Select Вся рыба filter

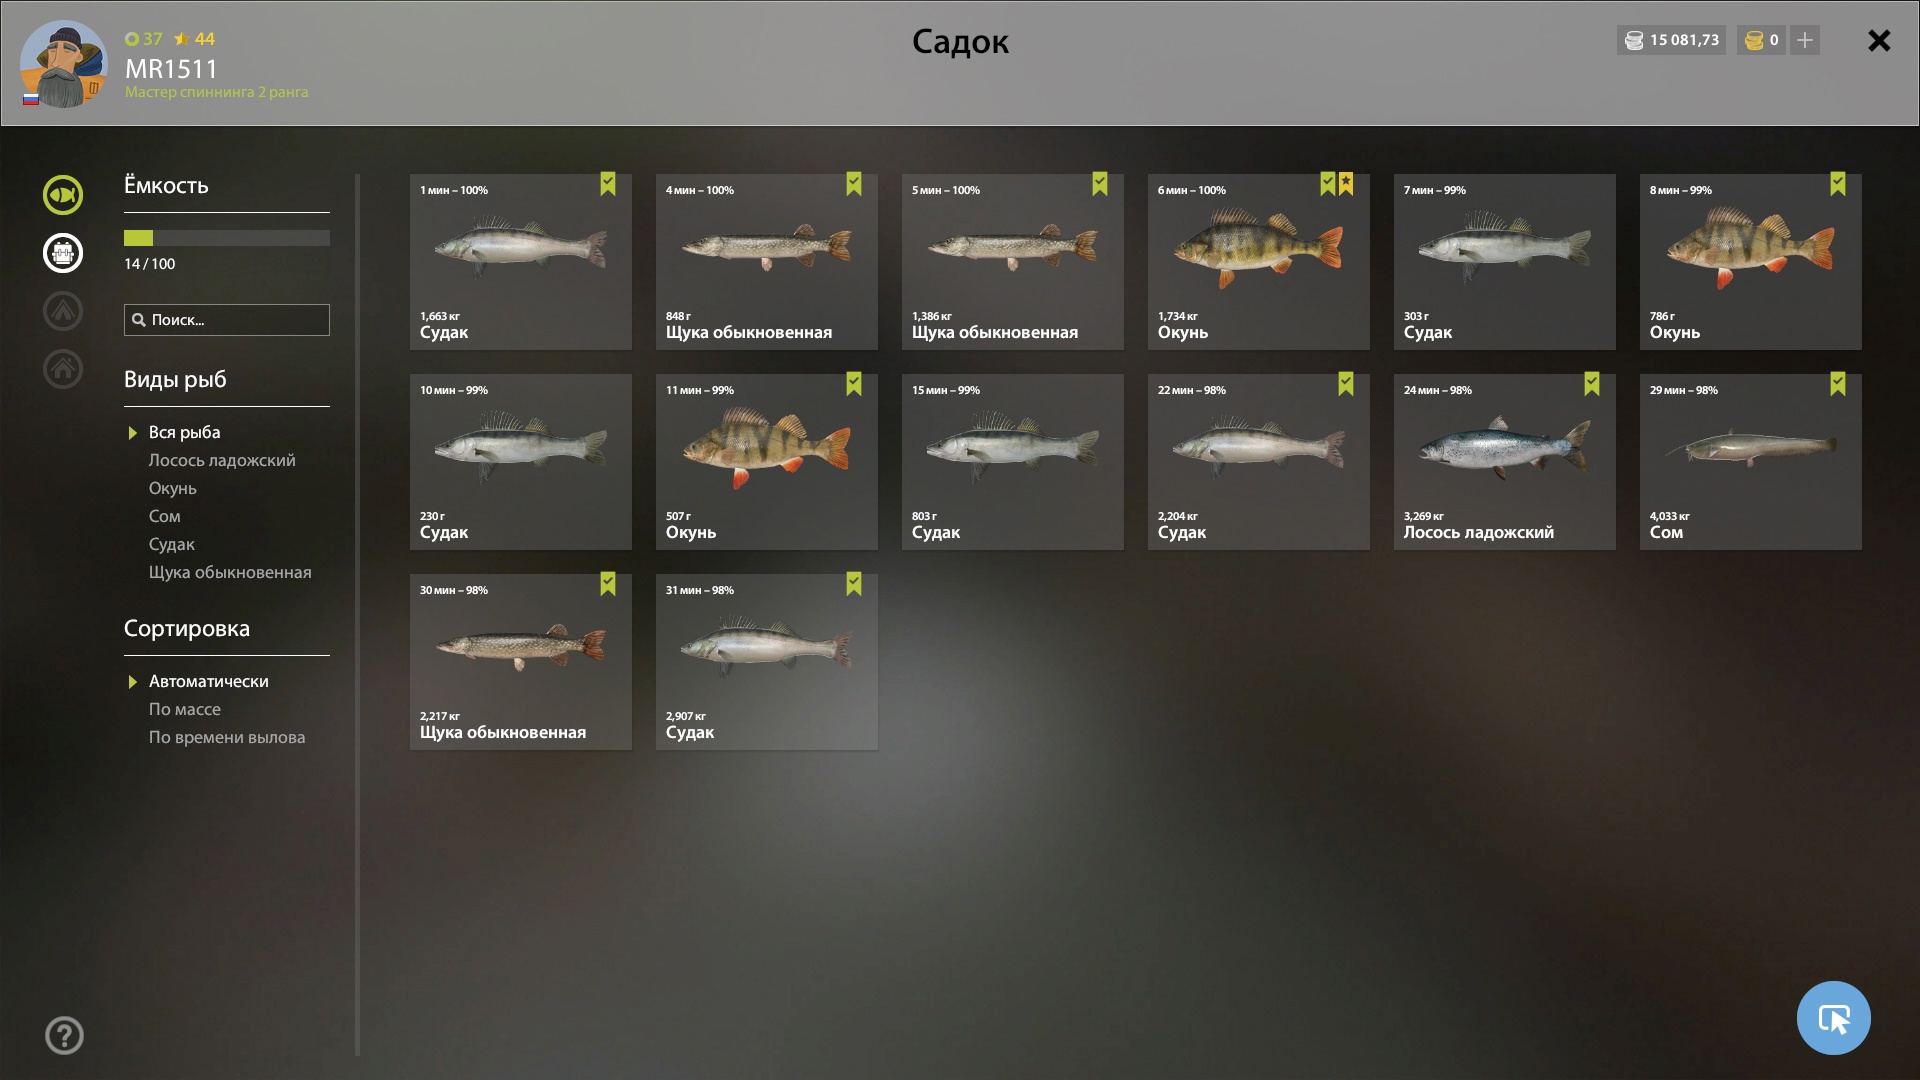pos(184,432)
